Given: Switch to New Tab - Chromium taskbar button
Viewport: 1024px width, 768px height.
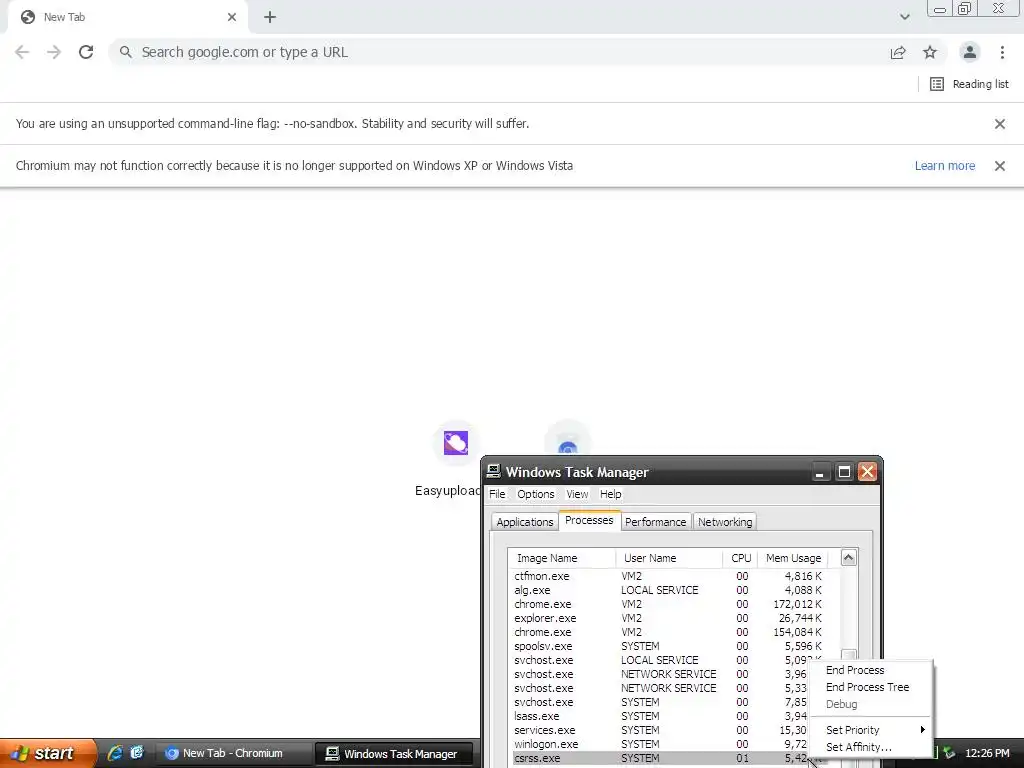Looking at the screenshot, I should (232, 754).
